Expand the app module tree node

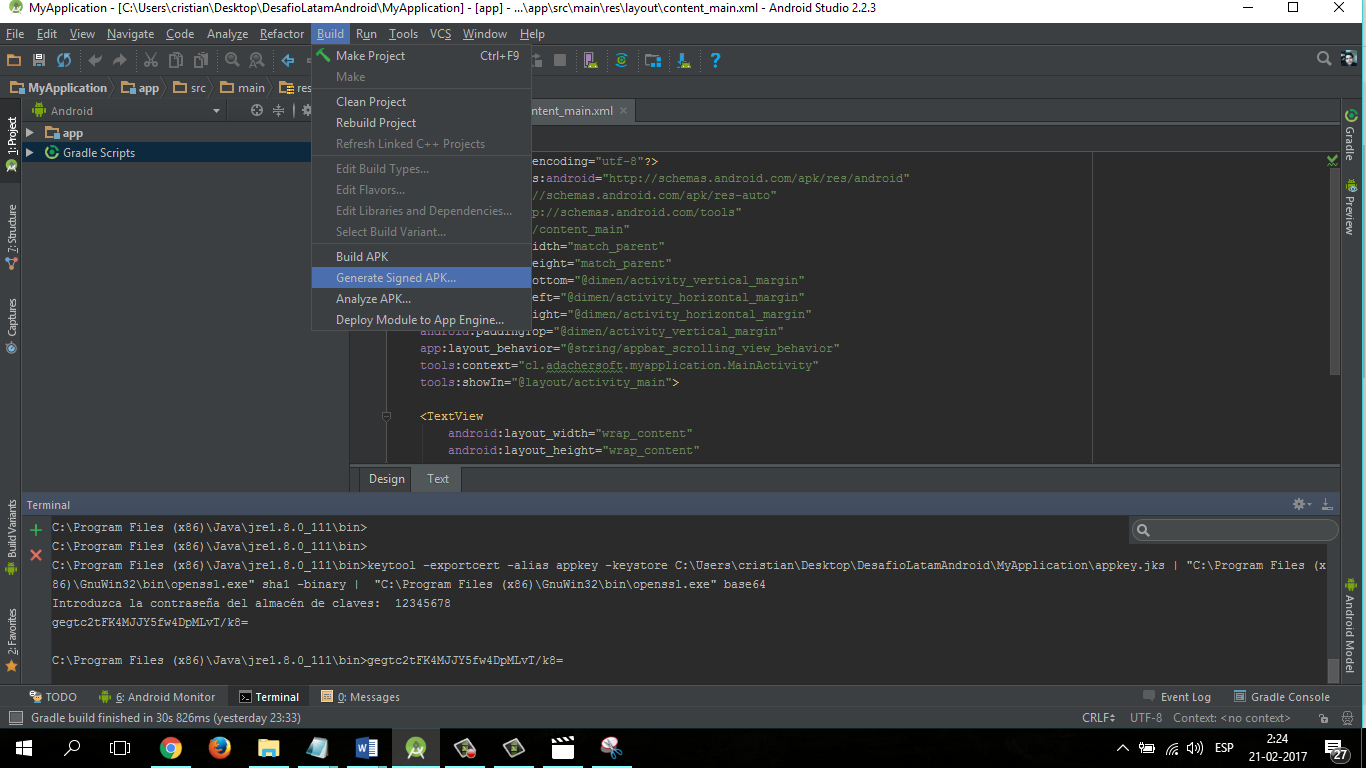coord(30,132)
